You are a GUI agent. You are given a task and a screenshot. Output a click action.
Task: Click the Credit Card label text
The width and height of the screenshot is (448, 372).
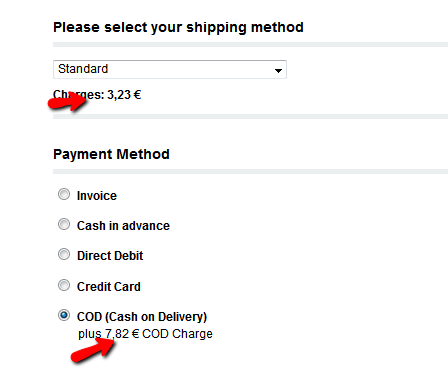click(x=109, y=287)
